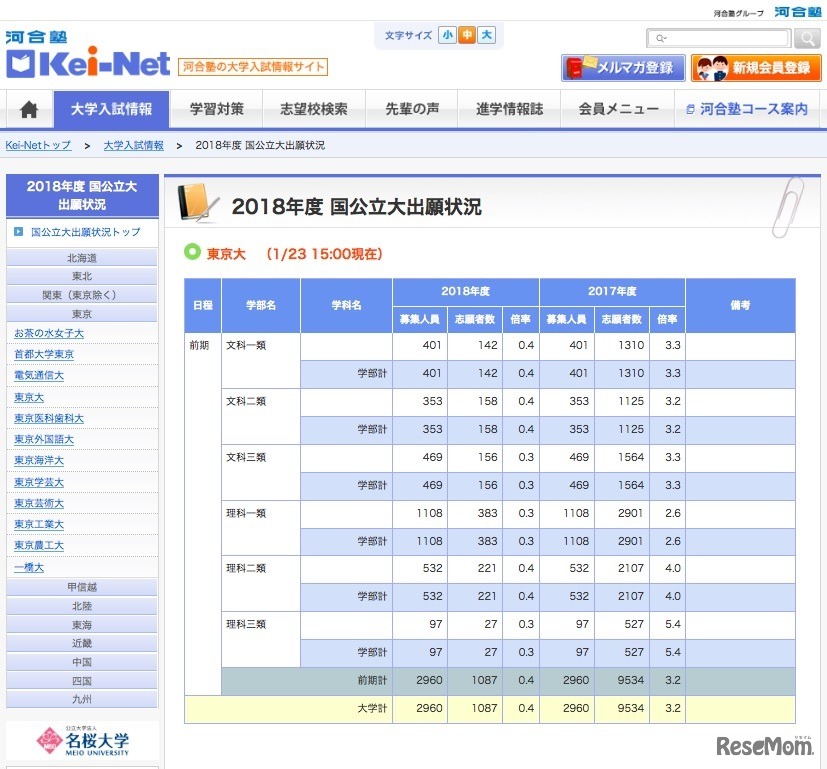Click the search magnifier icon

[806, 37]
